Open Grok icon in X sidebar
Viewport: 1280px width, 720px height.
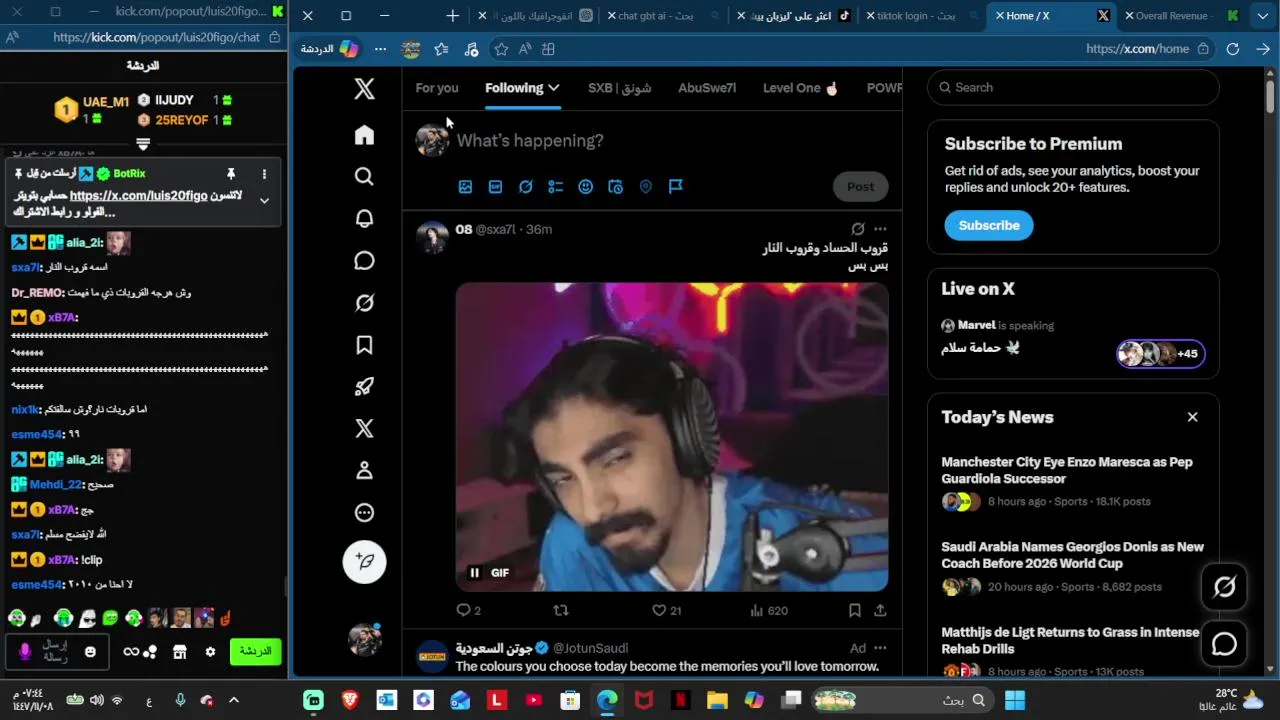[364, 303]
